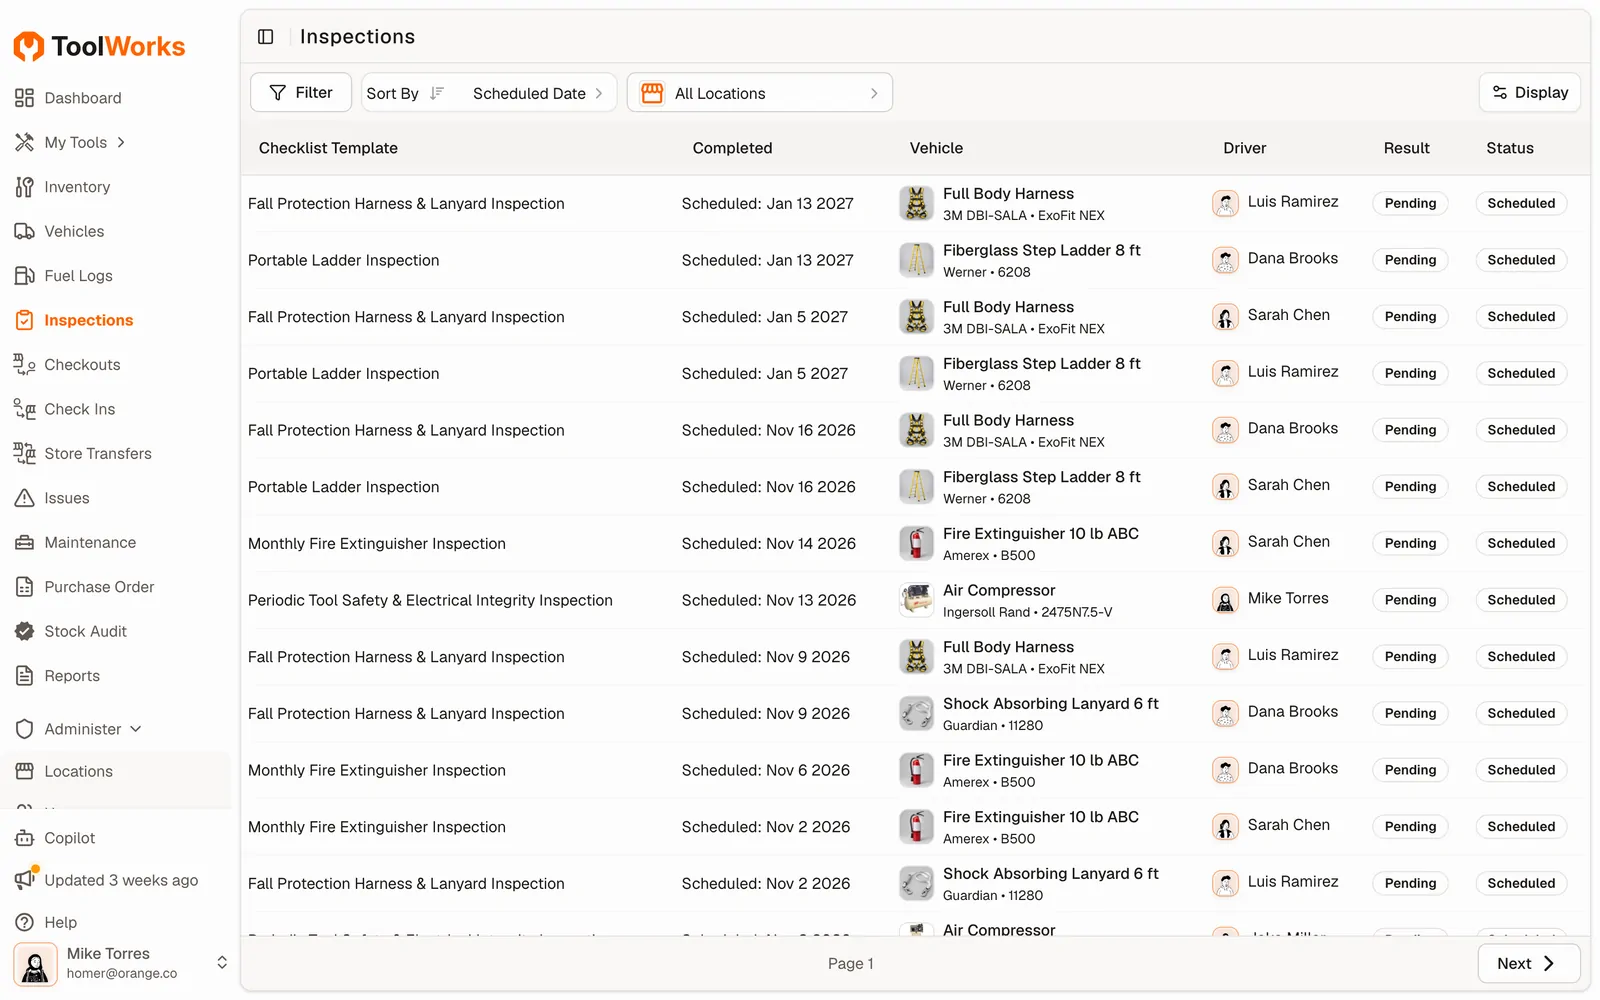The image size is (1600, 1000).
Task: Open the Issues warning icon
Action: tap(24, 498)
